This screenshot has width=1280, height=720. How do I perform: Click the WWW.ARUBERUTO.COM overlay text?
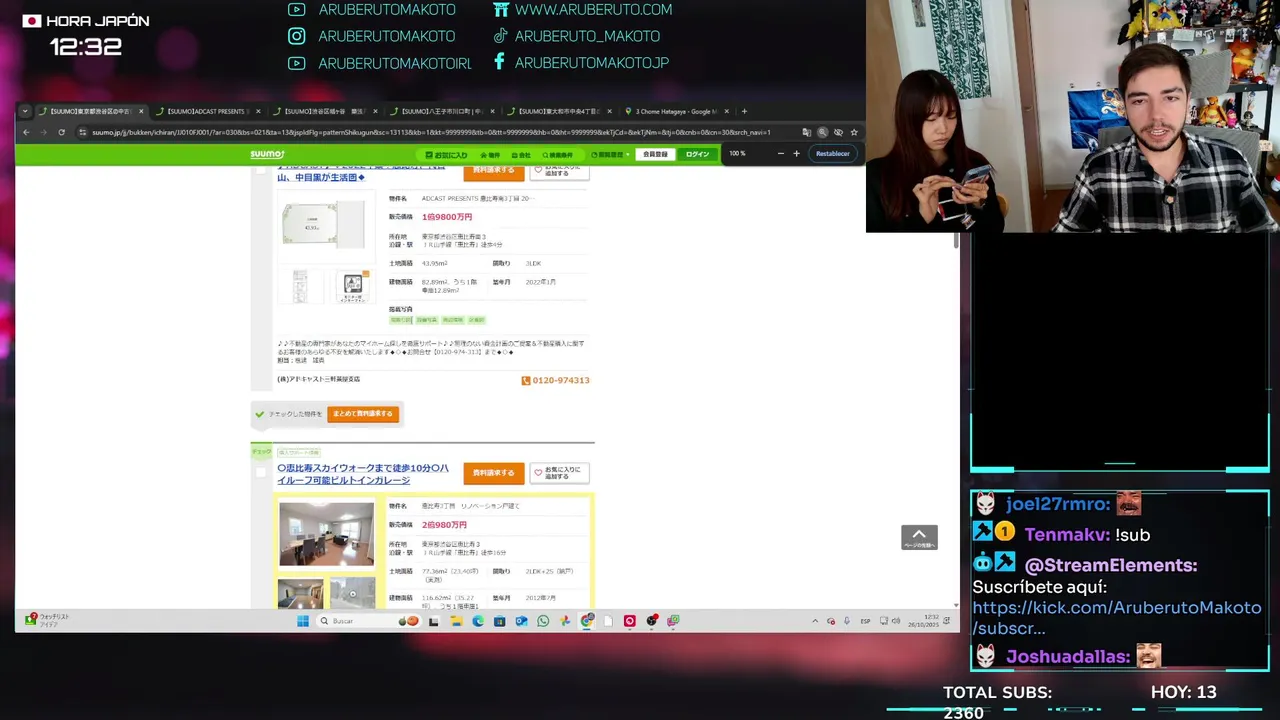[593, 10]
